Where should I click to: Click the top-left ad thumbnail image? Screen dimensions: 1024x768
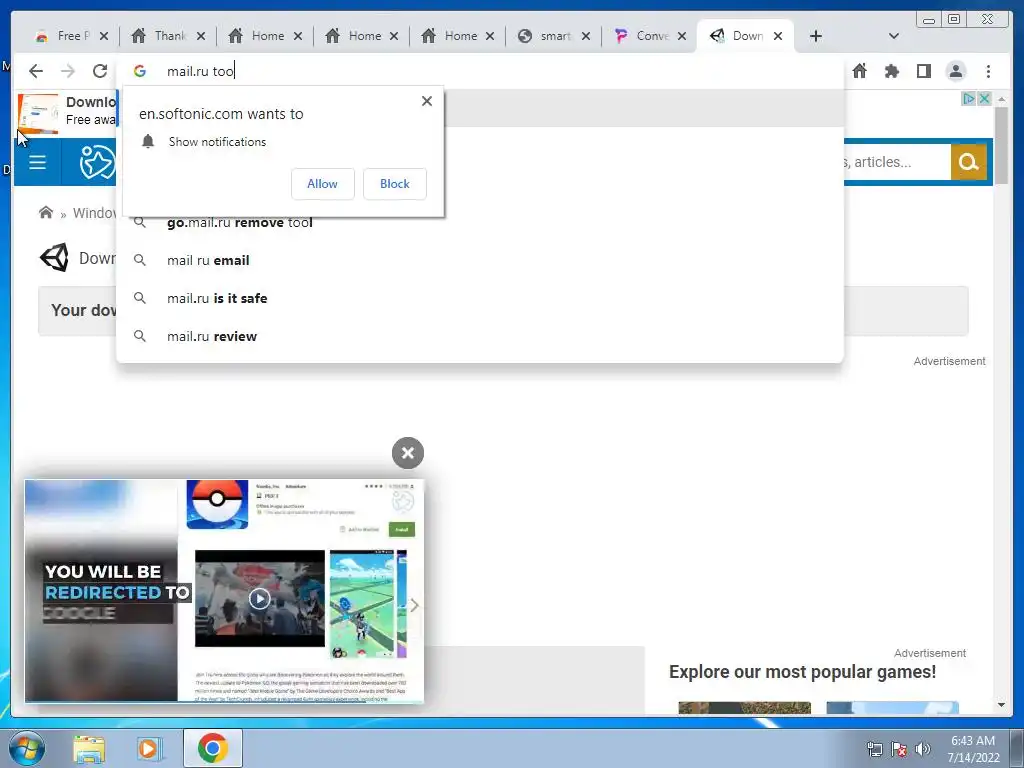pyautogui.click(x=37, y=112)
